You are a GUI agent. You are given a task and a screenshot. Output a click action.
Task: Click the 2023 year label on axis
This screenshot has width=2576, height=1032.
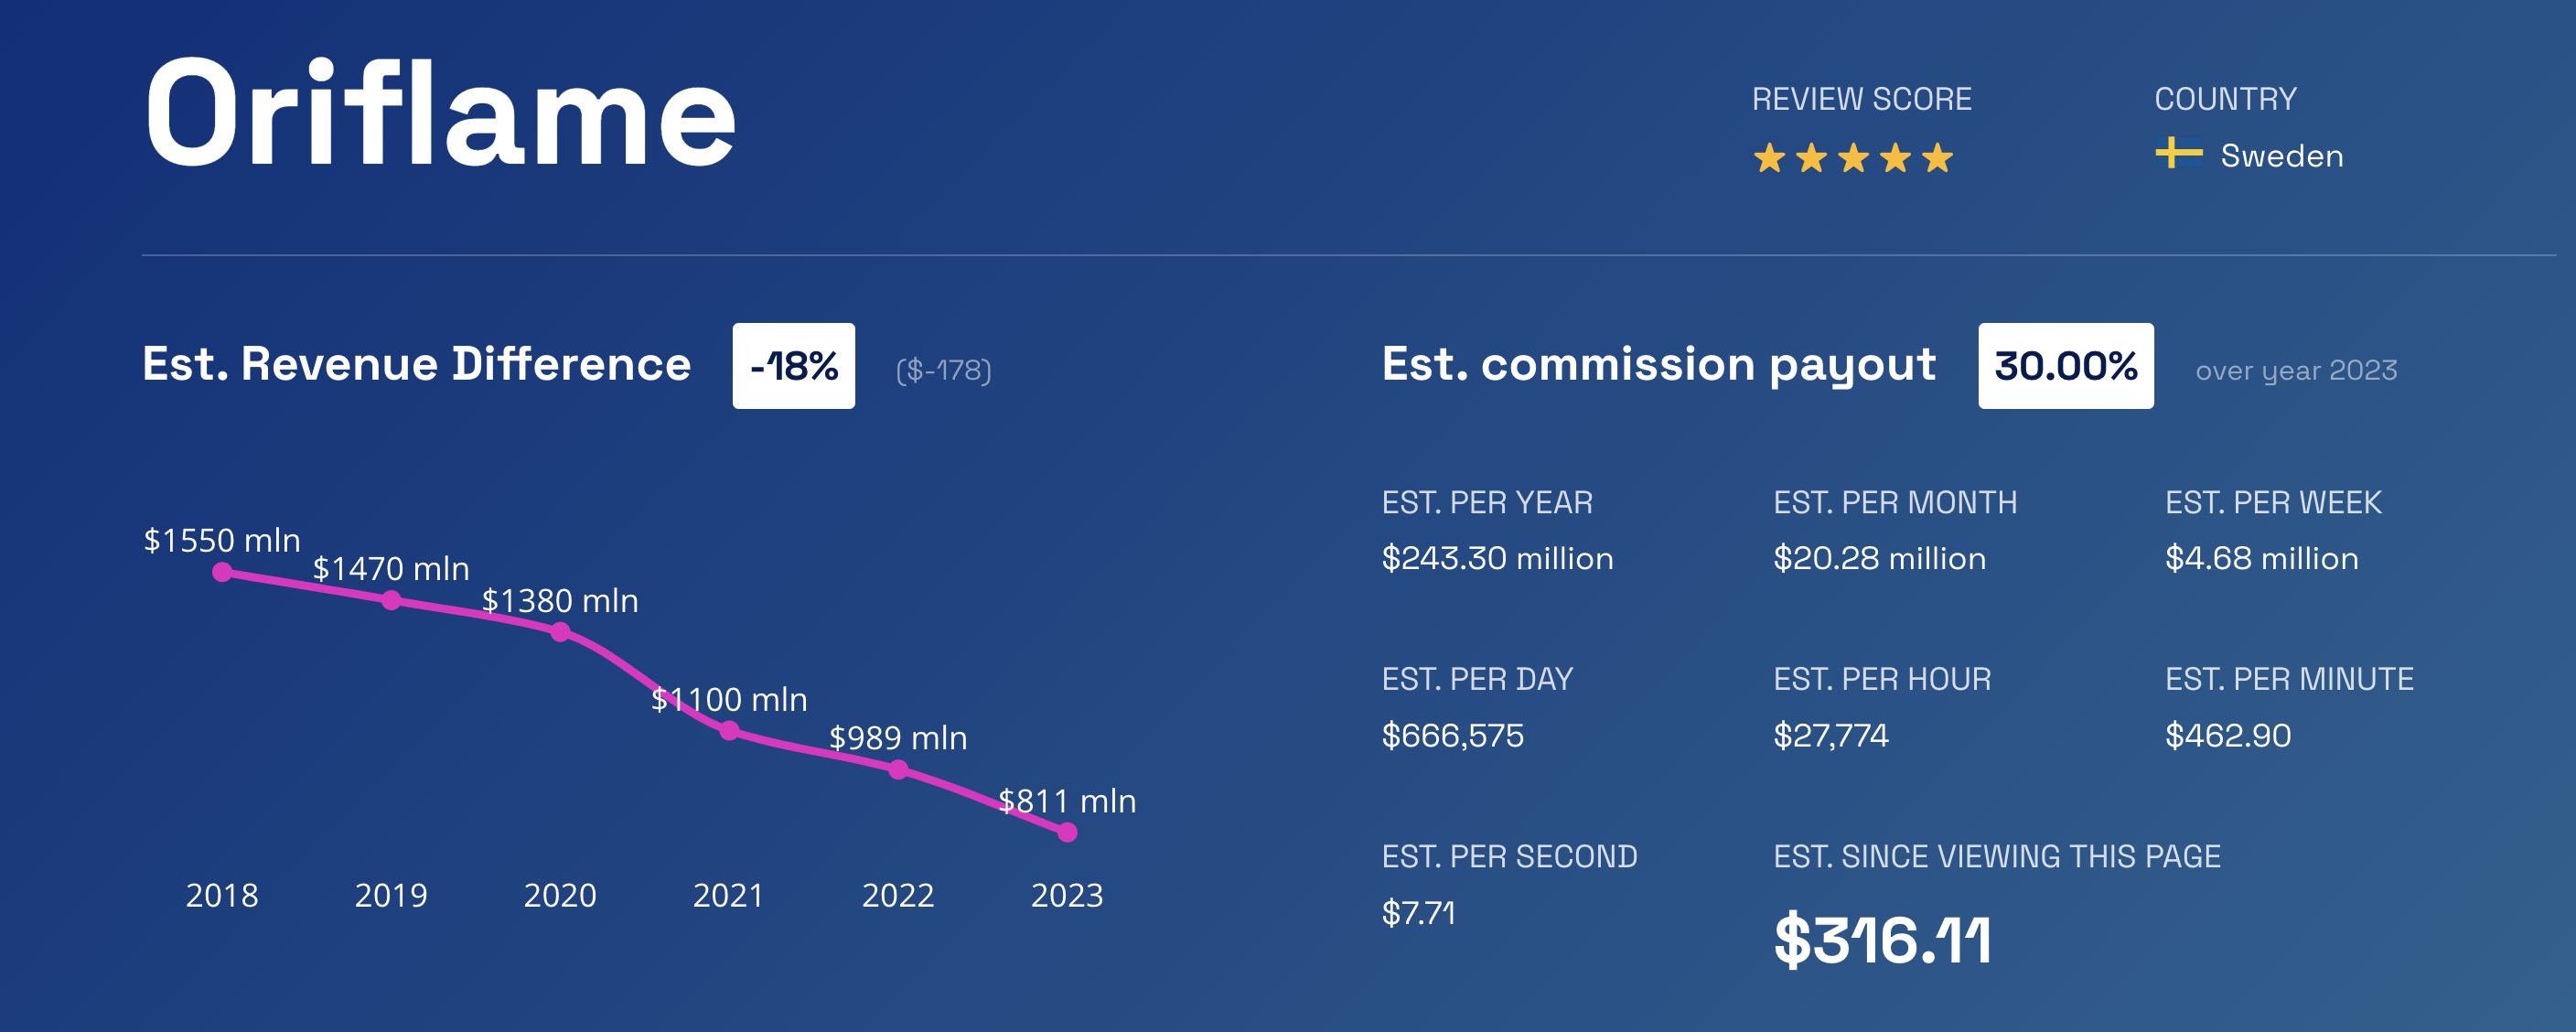(1067, 895)
